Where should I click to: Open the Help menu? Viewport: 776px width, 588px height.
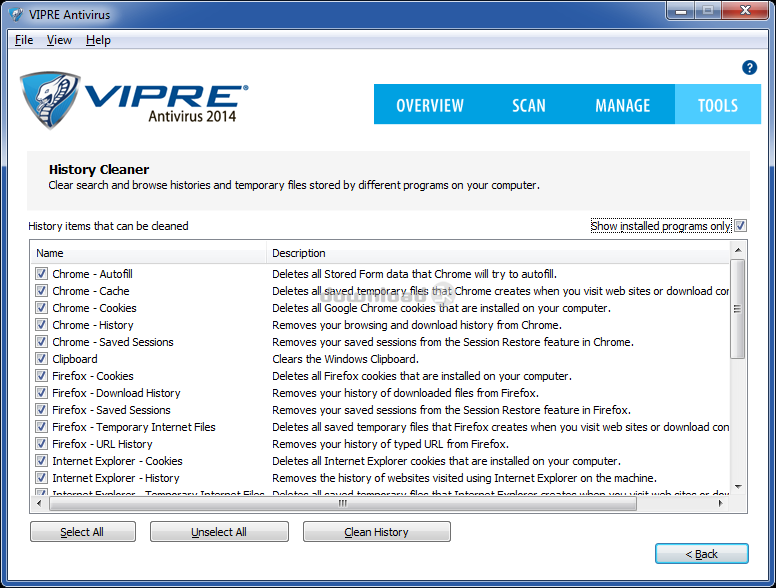click(98, 40)
